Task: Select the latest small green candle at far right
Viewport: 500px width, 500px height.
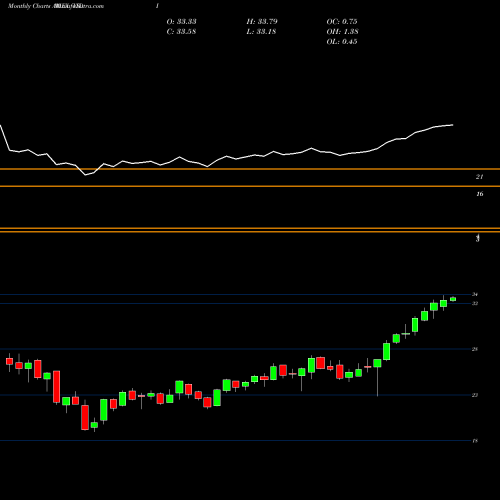Action: 453,299
